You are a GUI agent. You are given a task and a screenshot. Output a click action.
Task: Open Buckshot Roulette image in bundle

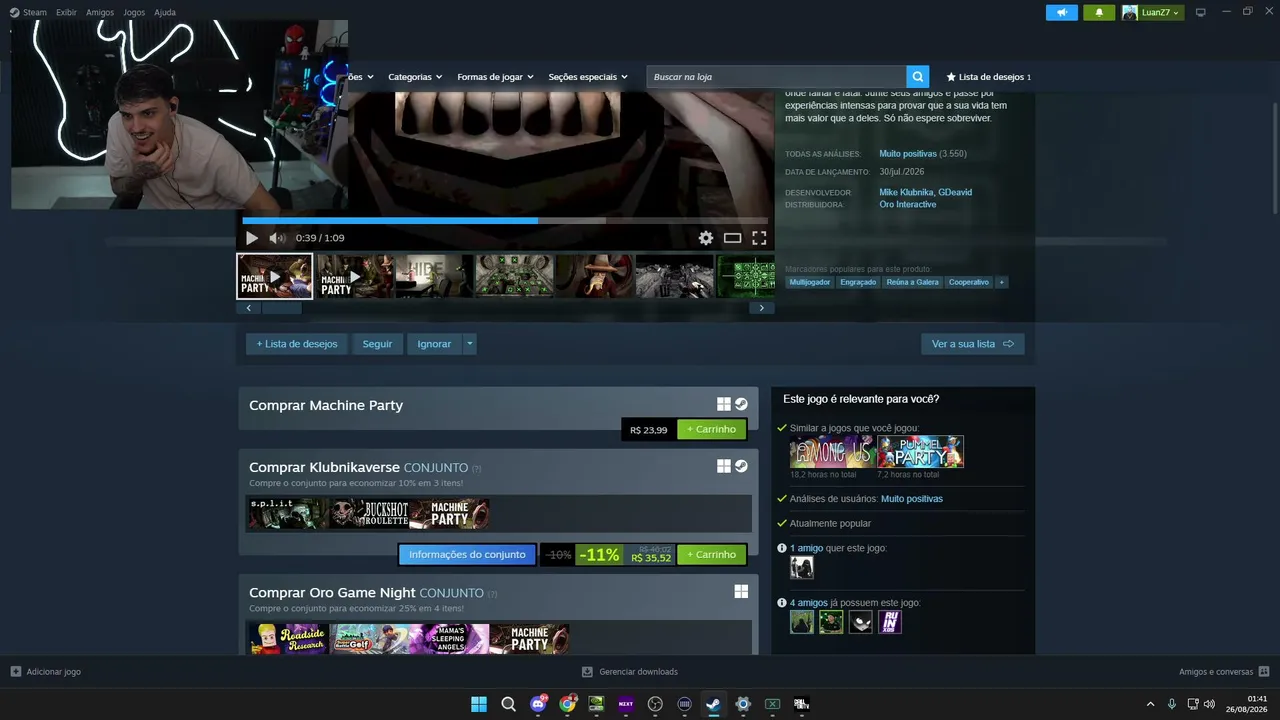(x=369, y=514)
